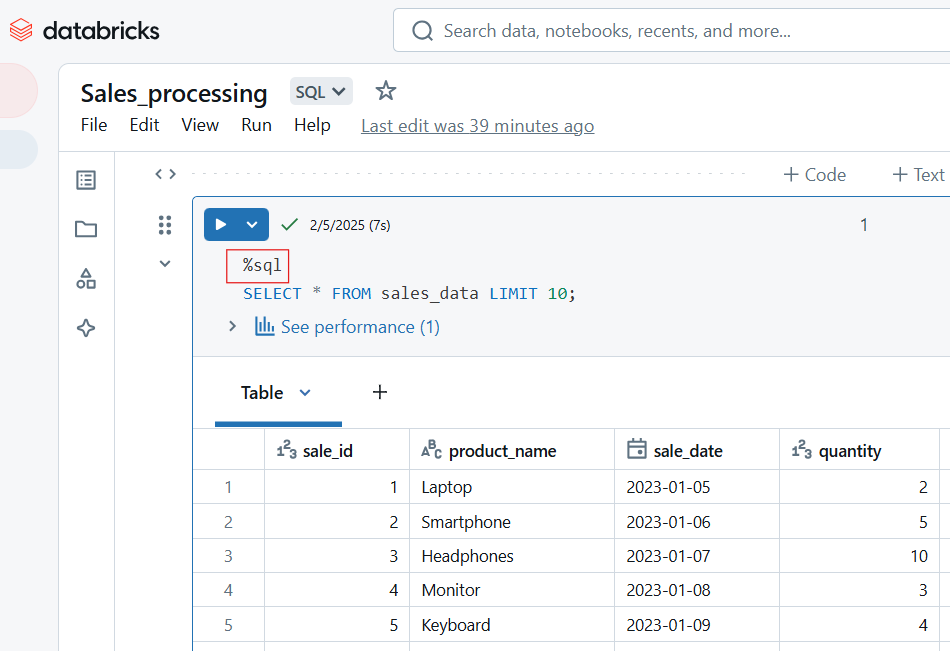Click the product_name string type icon

(431, 450)
